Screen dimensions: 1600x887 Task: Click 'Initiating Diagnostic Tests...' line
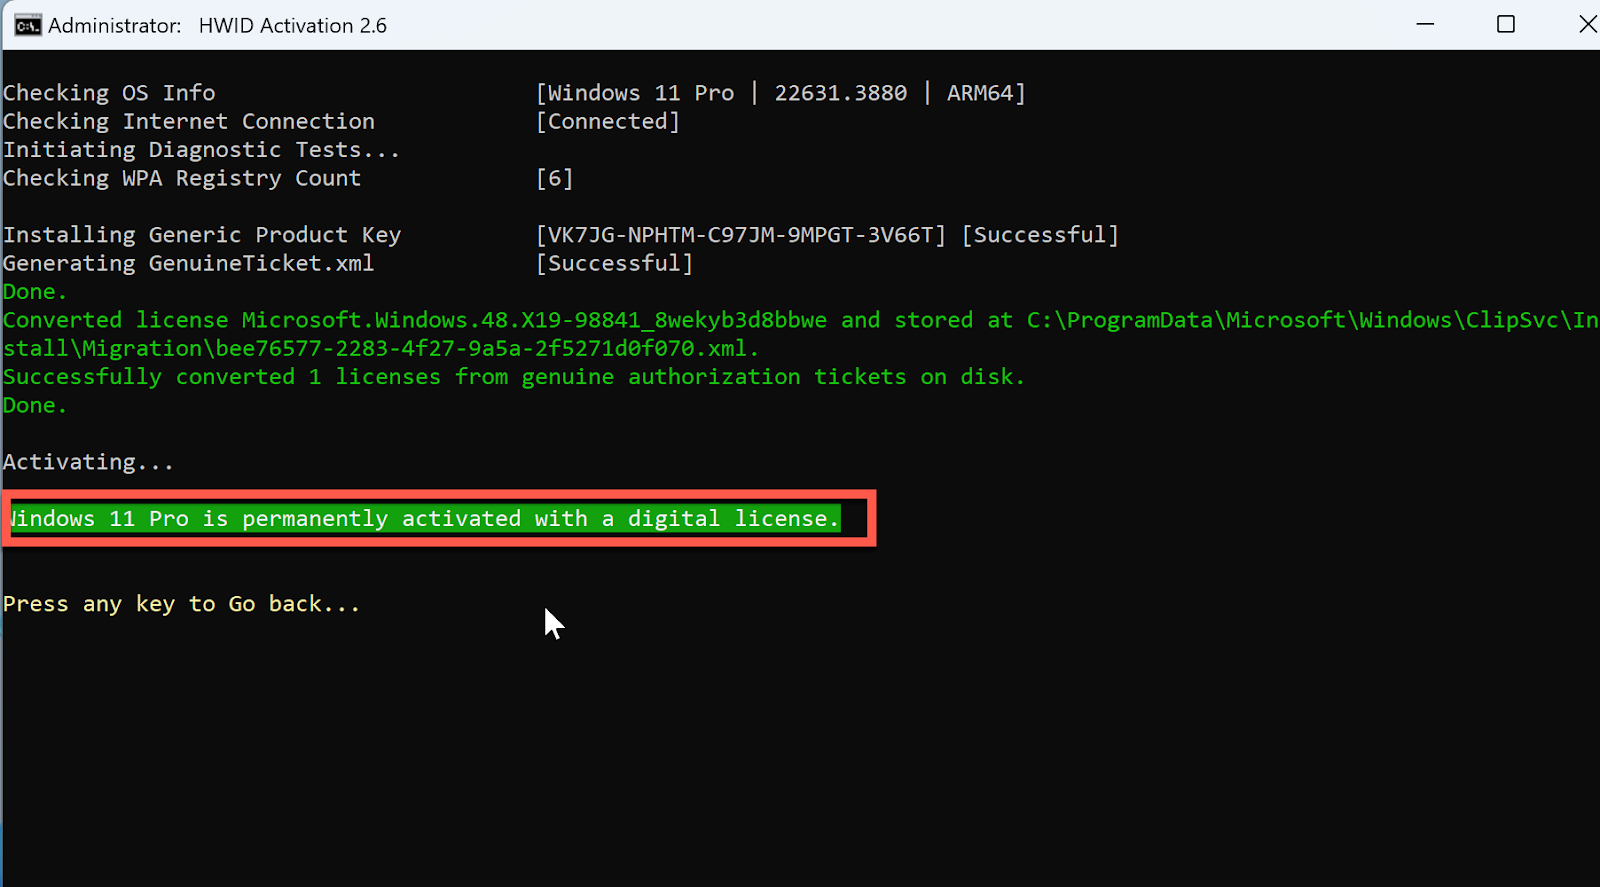click(x=201, y=150)
